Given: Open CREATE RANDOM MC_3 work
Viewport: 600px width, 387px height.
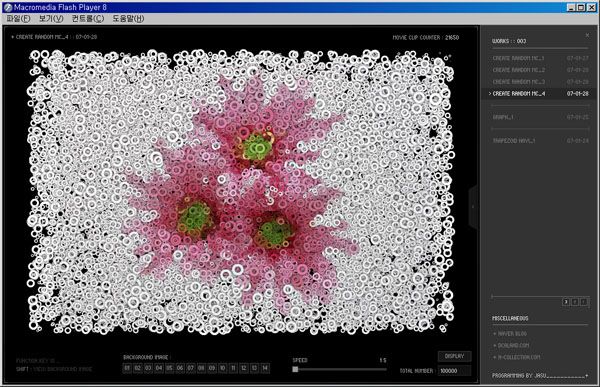Looking at the screenshot, I should point(540,82).
